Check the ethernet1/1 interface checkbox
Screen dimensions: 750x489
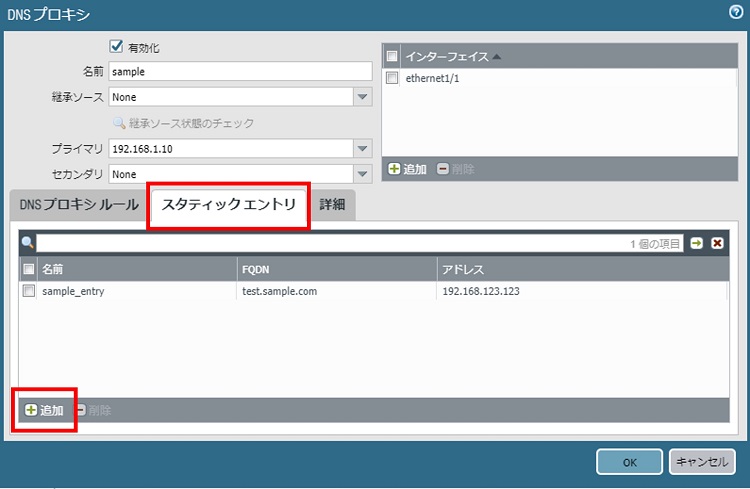point(393,78)
